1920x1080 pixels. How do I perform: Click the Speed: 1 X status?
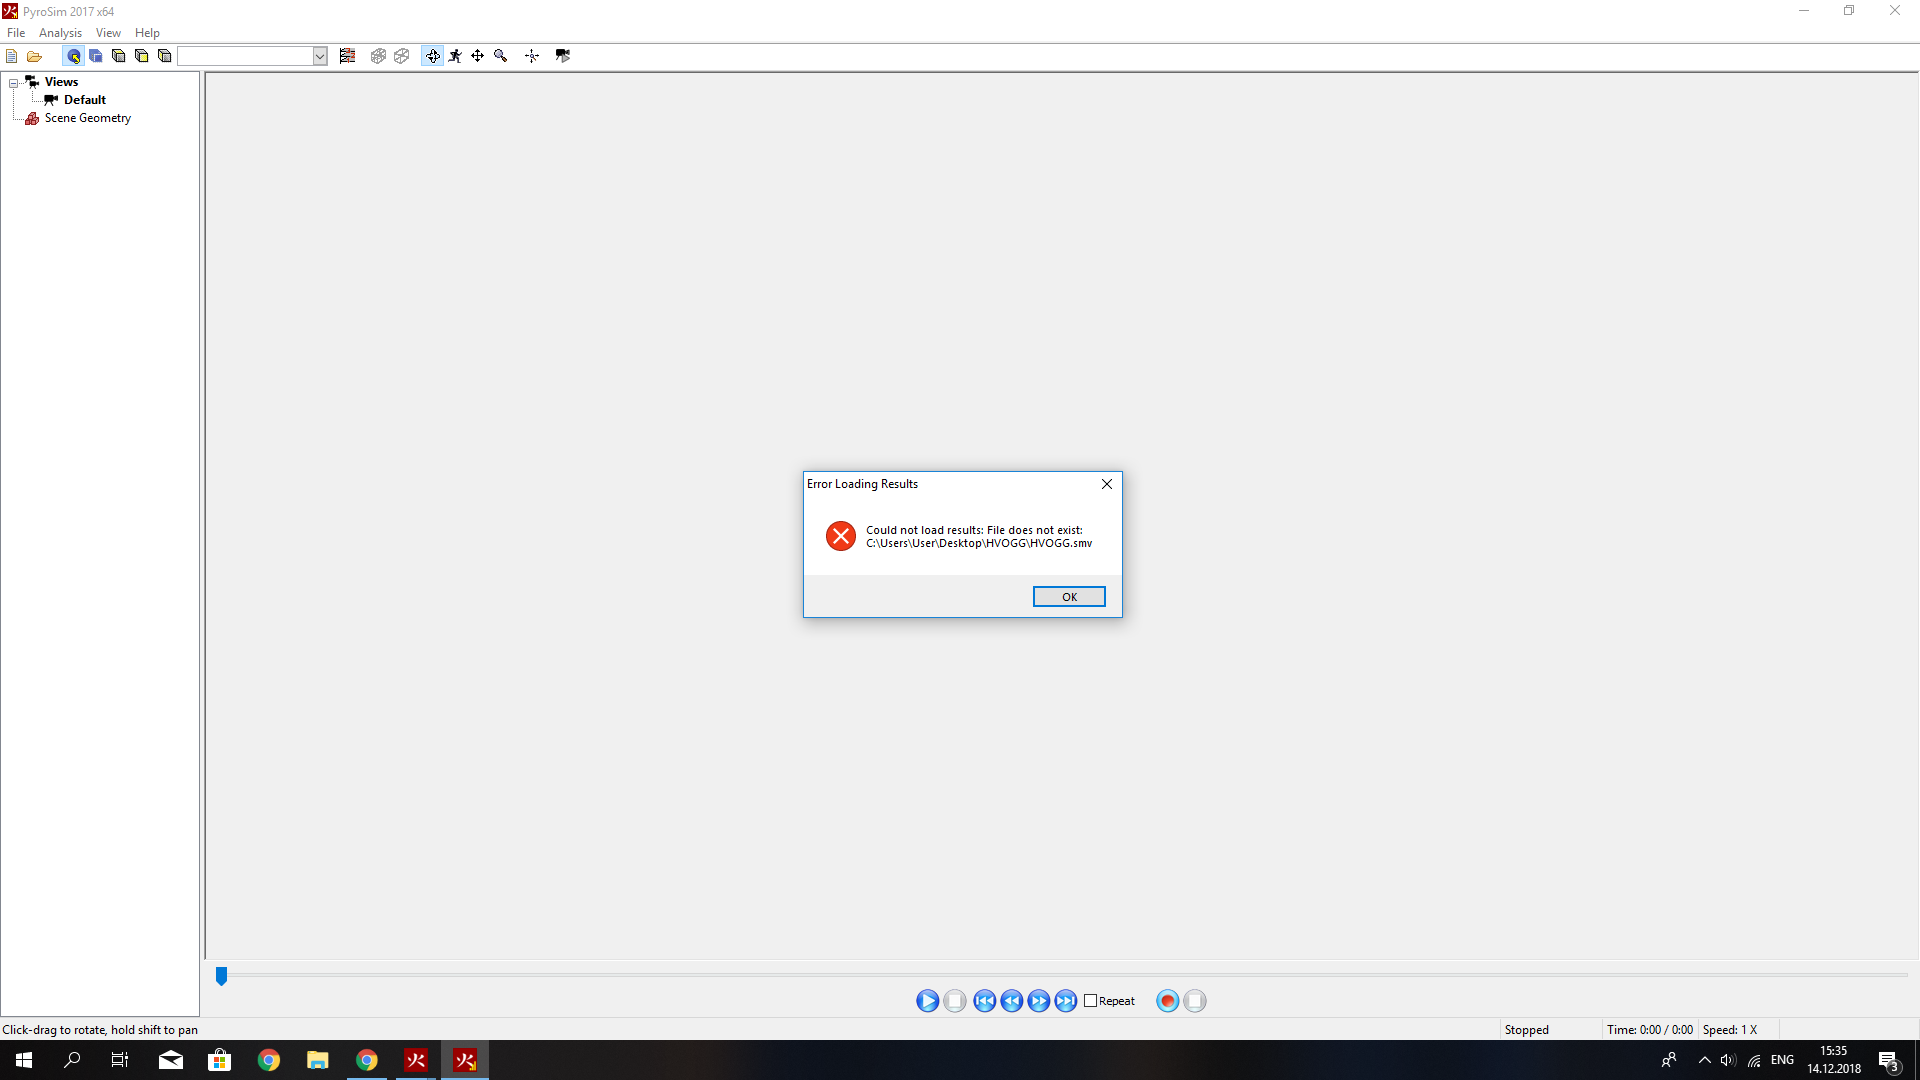[x=1730, y=1030]
